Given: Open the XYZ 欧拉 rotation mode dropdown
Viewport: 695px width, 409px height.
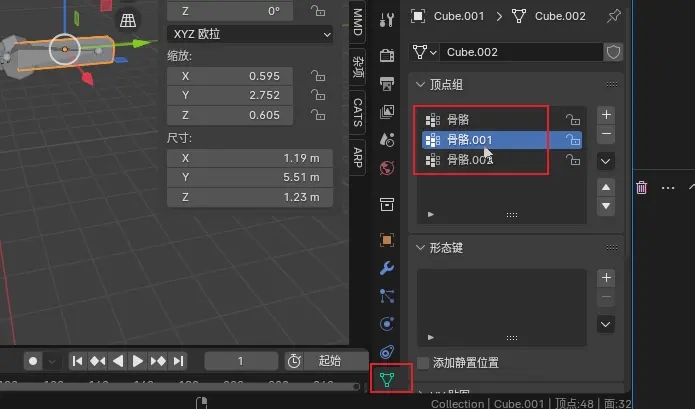Looking at the screenshot, I should (248, 35).
